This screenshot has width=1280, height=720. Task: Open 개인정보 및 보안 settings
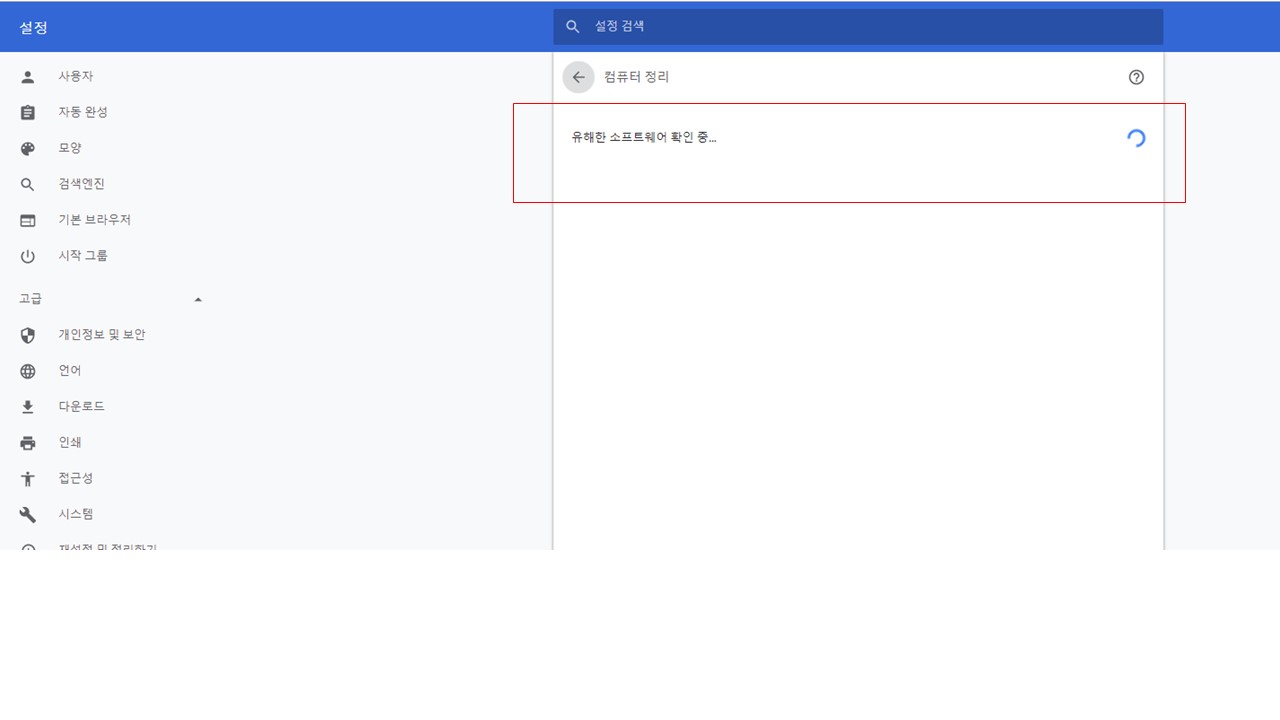coord(101,335)
